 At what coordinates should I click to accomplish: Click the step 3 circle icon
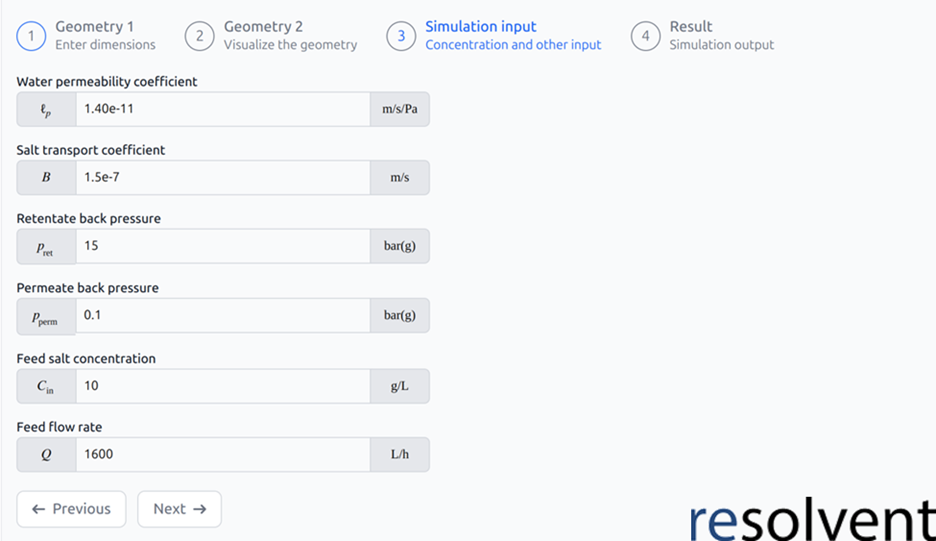coord(401,36)
